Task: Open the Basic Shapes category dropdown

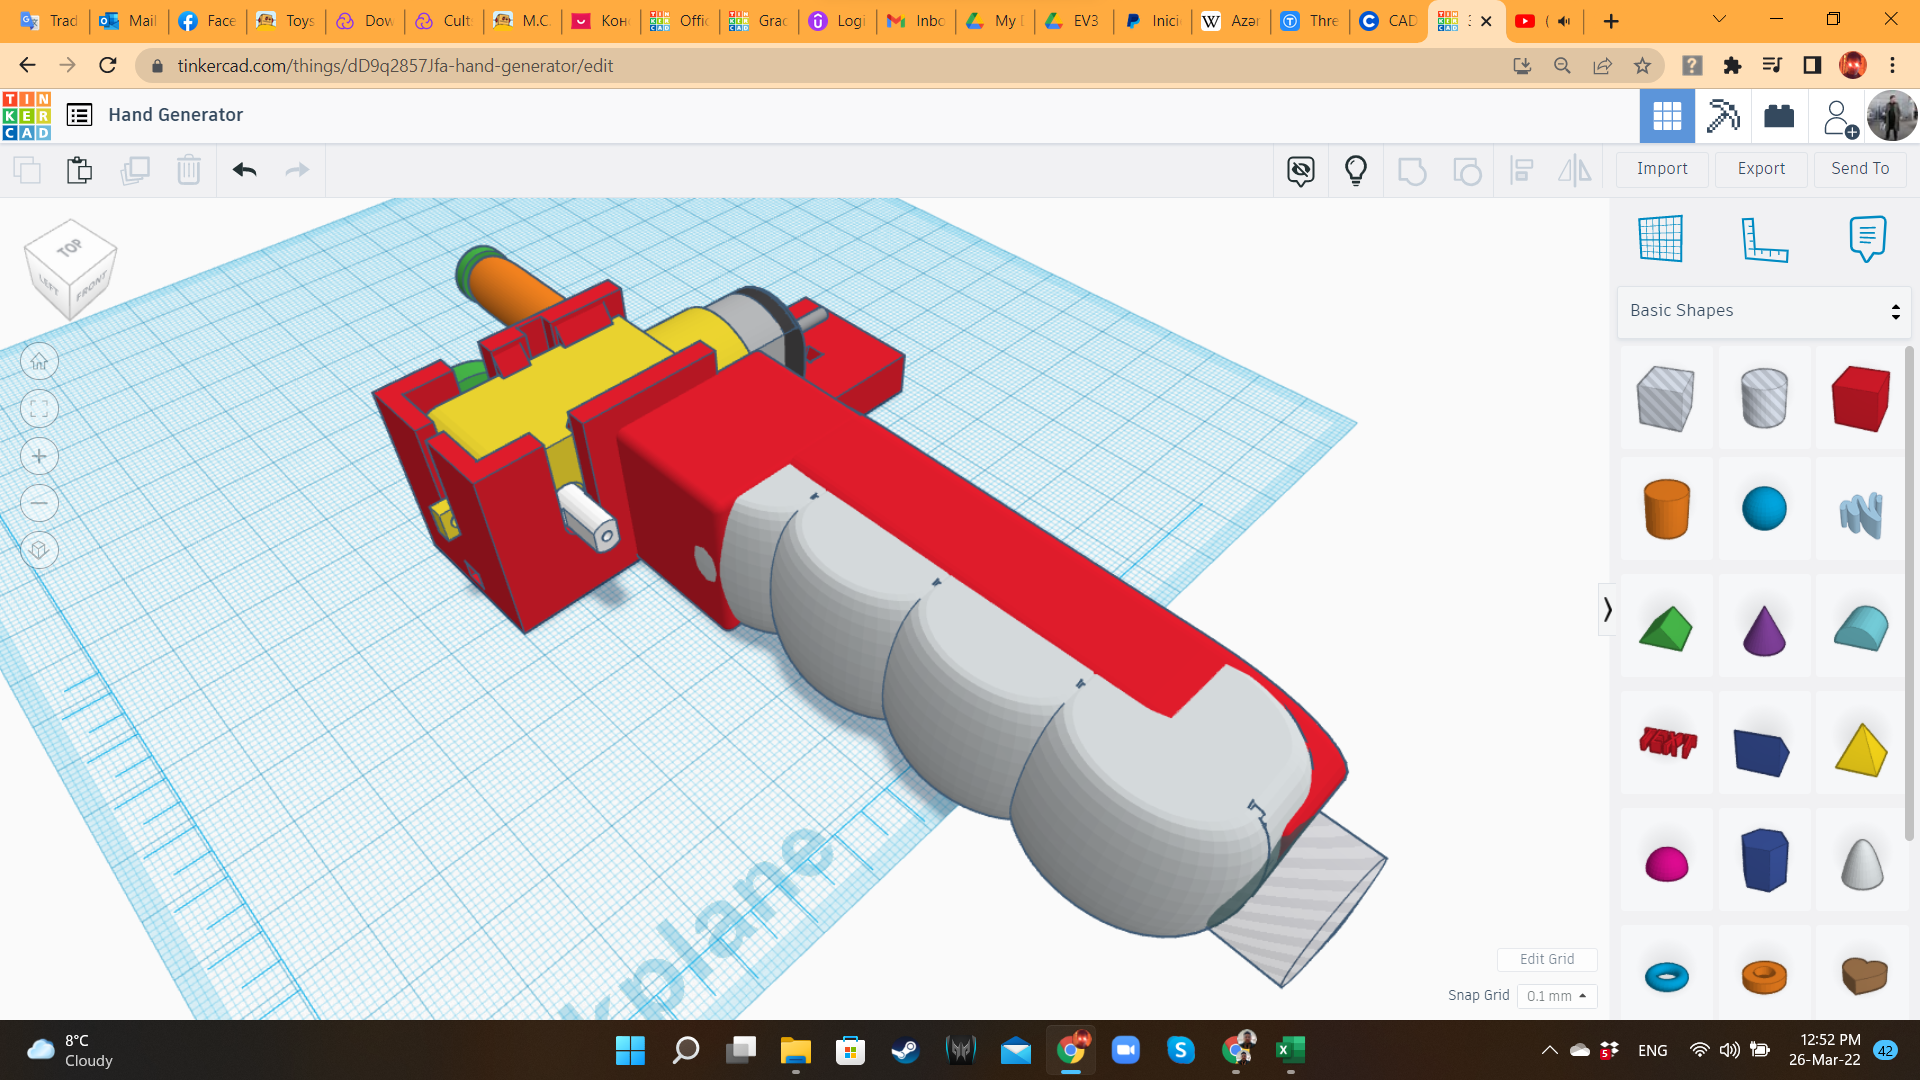Action: coord(1764,311)
